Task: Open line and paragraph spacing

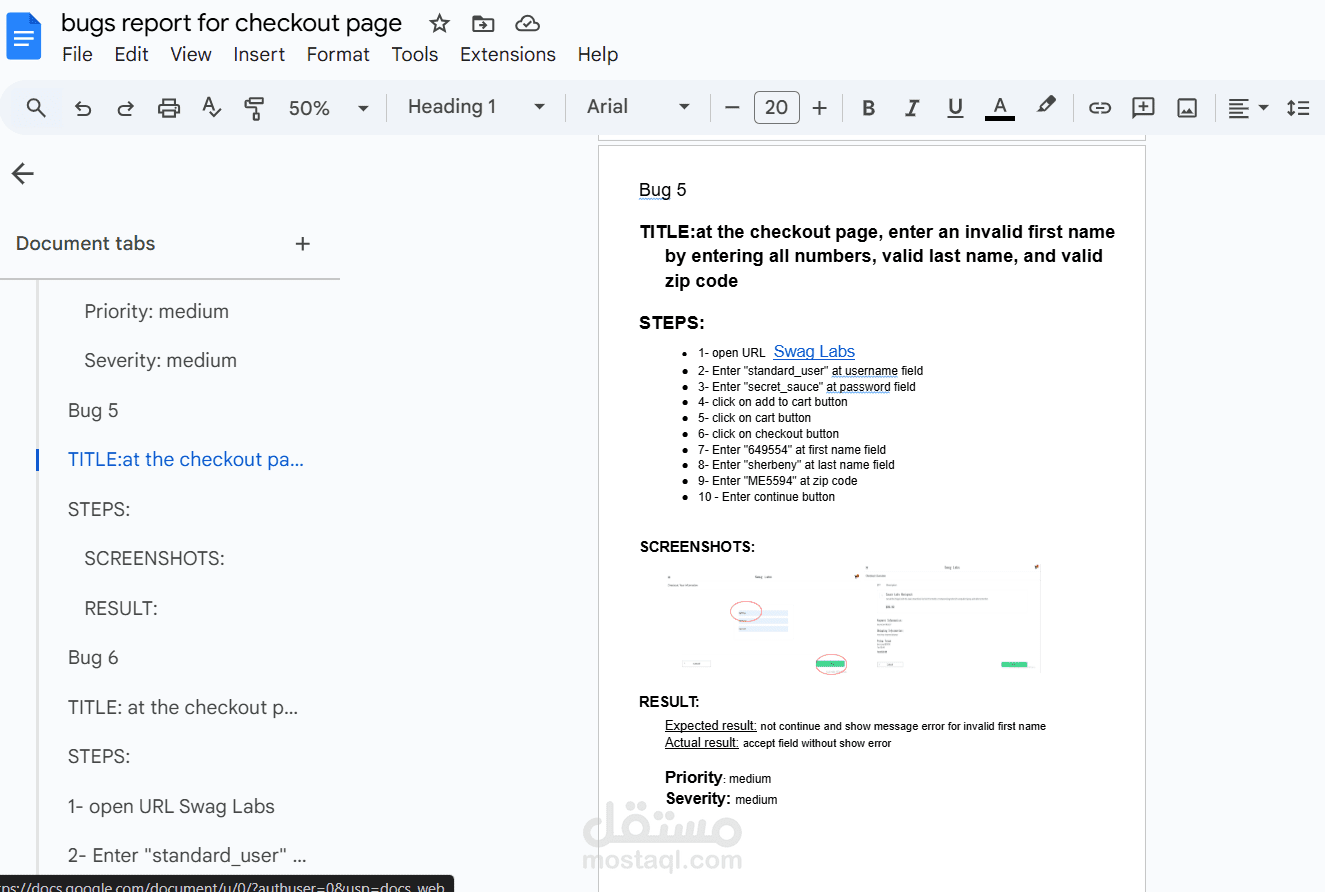Action: tap(1298, 108)
